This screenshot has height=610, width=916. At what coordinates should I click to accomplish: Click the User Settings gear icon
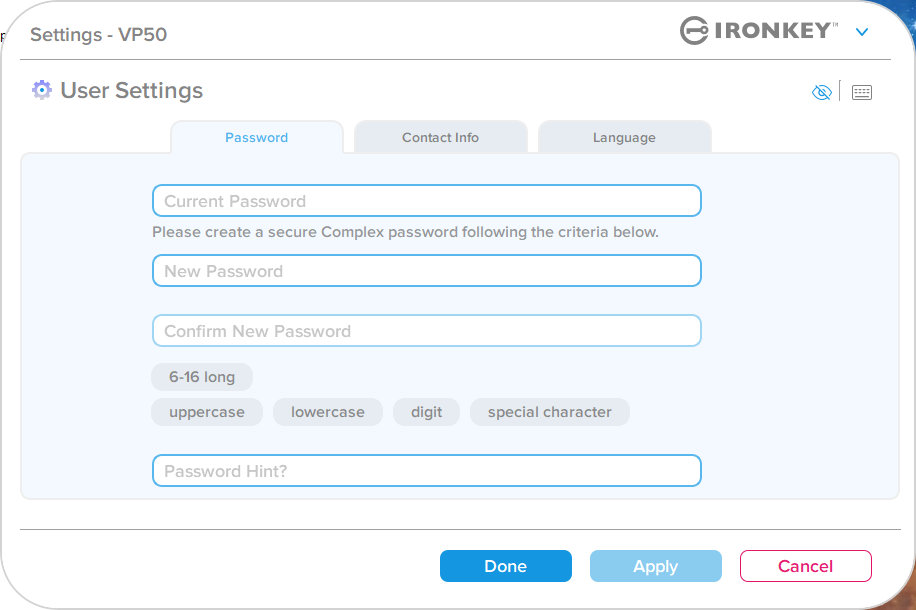[x=41, y=90]
